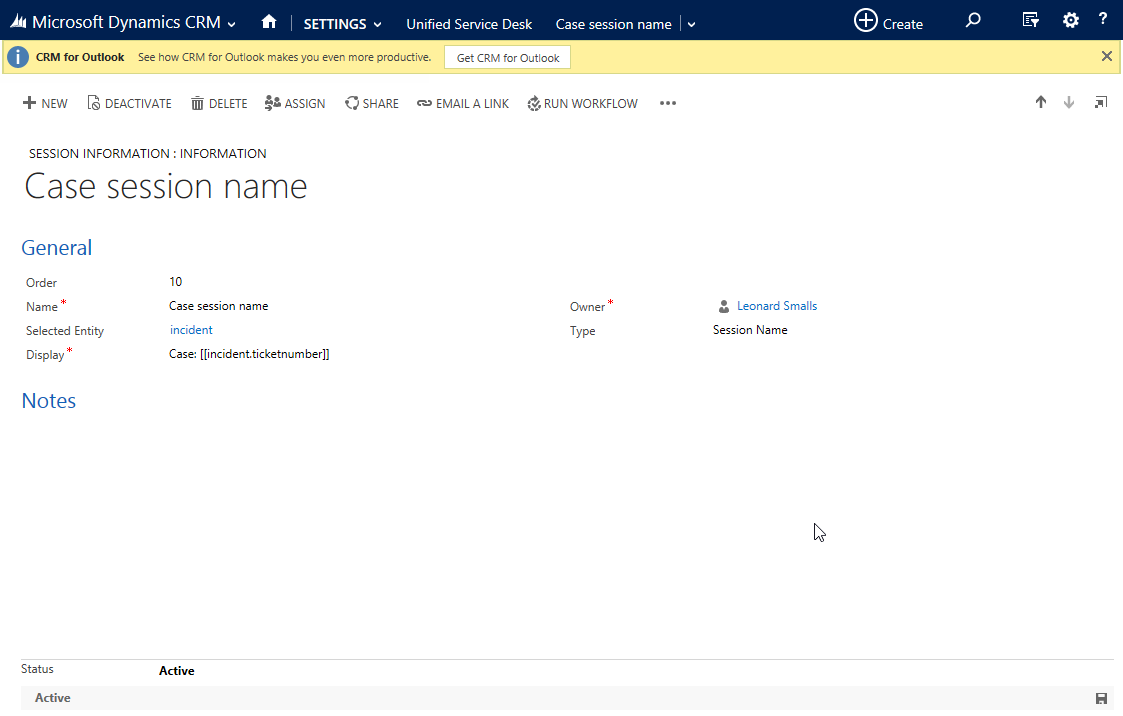This screenshot has width=1123, height=716.
Task: Select Case session name in nav bar
Action: (614, 24)
